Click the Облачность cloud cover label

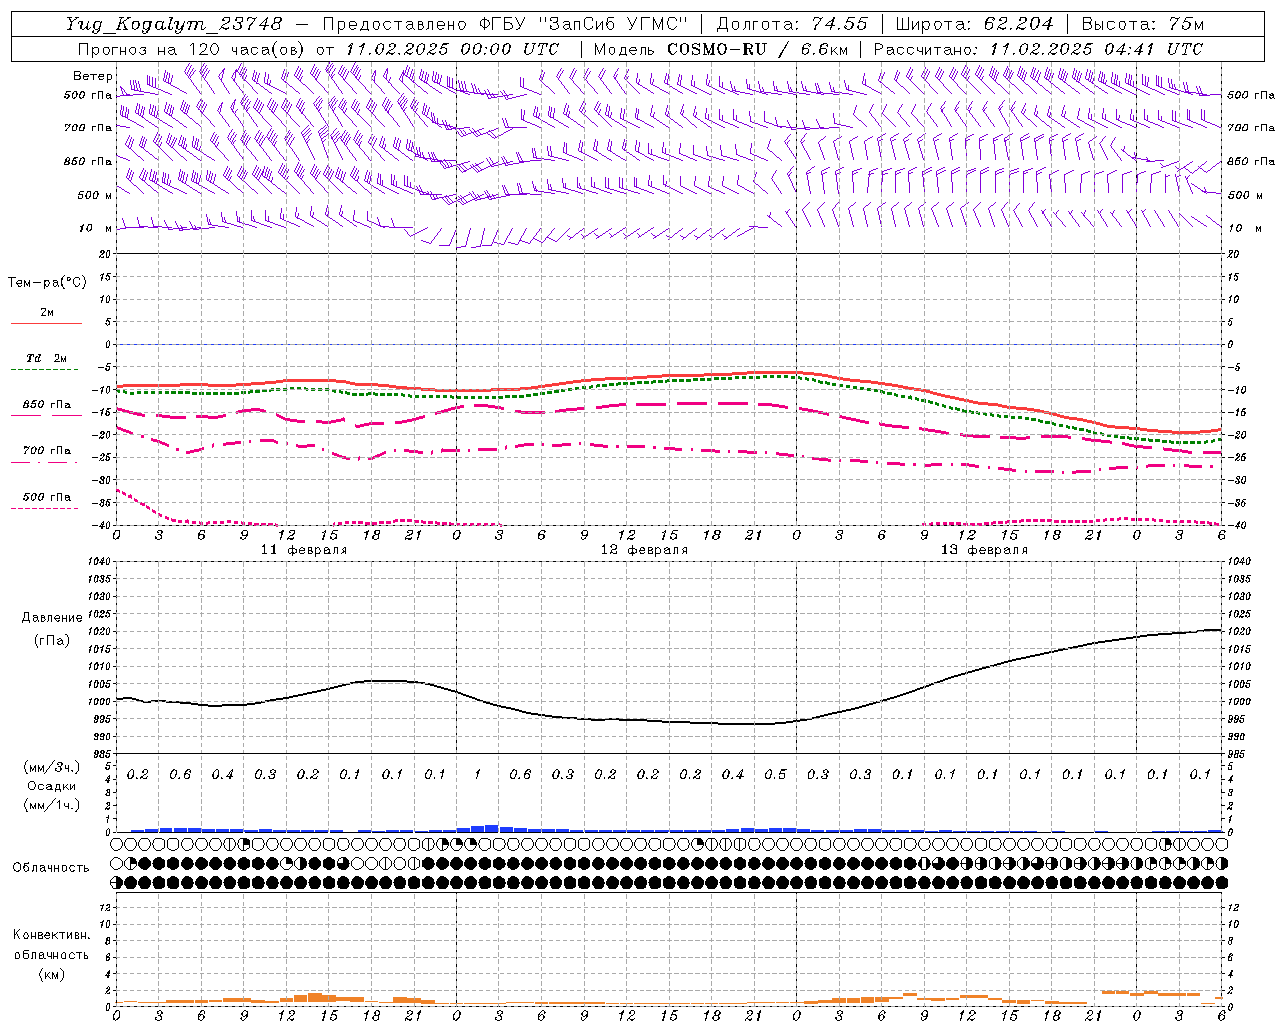coord(51,867)
